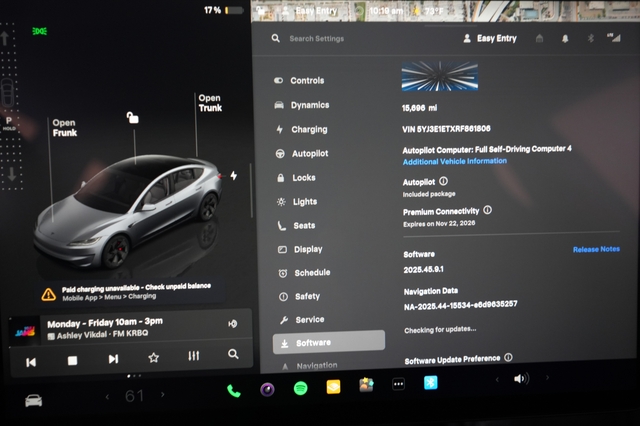
Task: Tap the radio station artwork thumbnail
Action: (25, 332)
